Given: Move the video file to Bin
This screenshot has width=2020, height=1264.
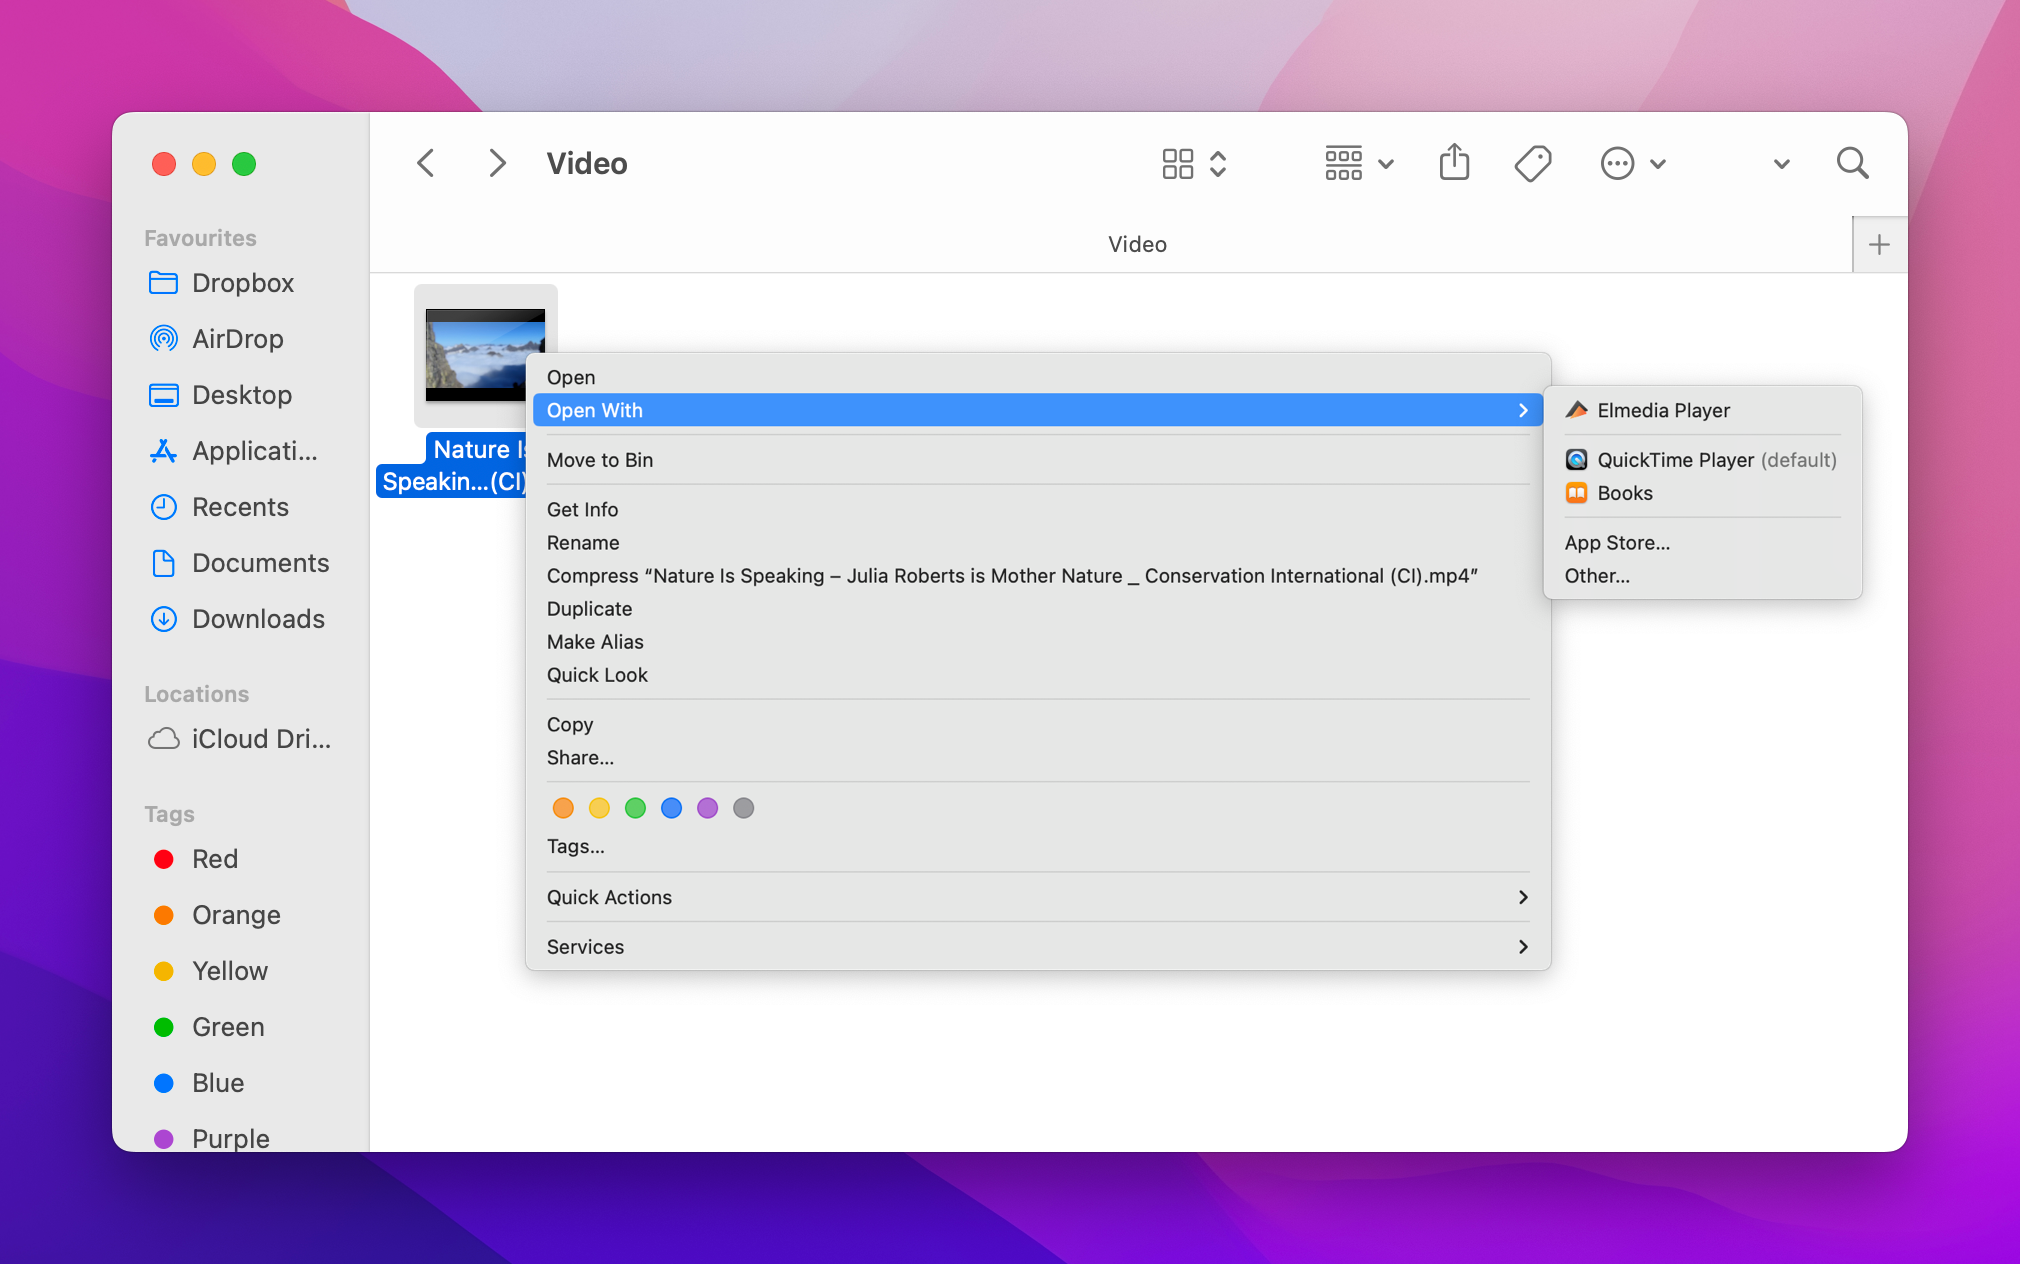Looking at the screenshot, I should (x=599, y=460).
